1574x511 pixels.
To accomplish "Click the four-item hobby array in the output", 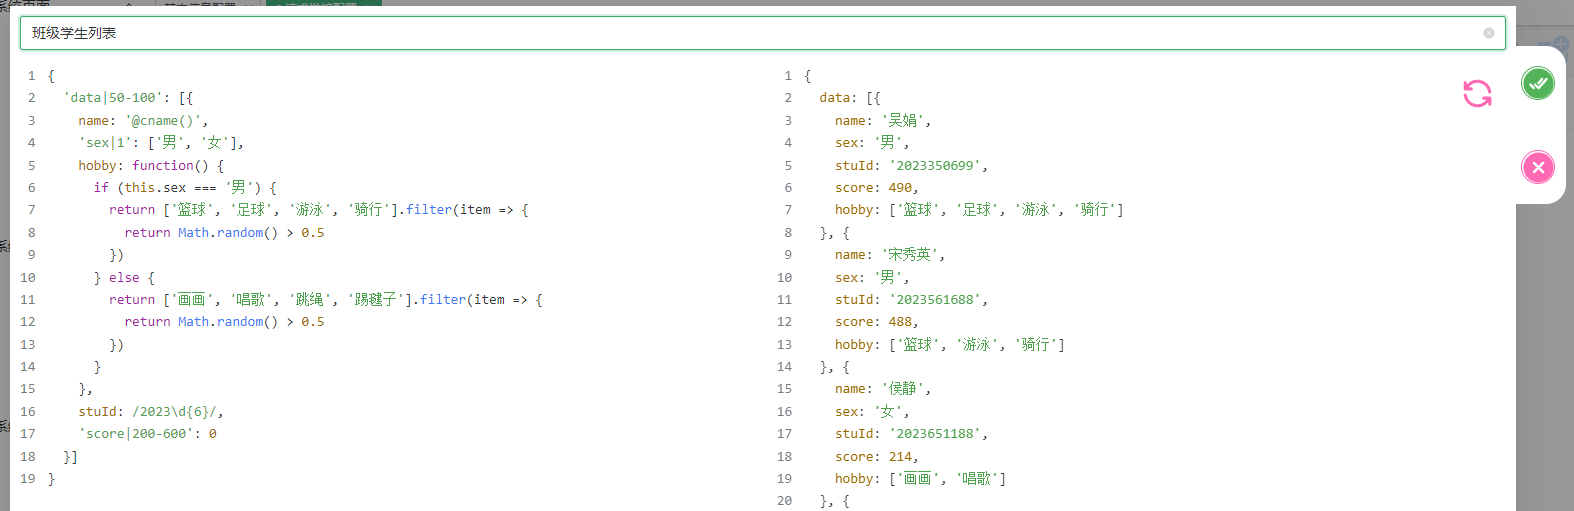I will (x=979, y=210).
